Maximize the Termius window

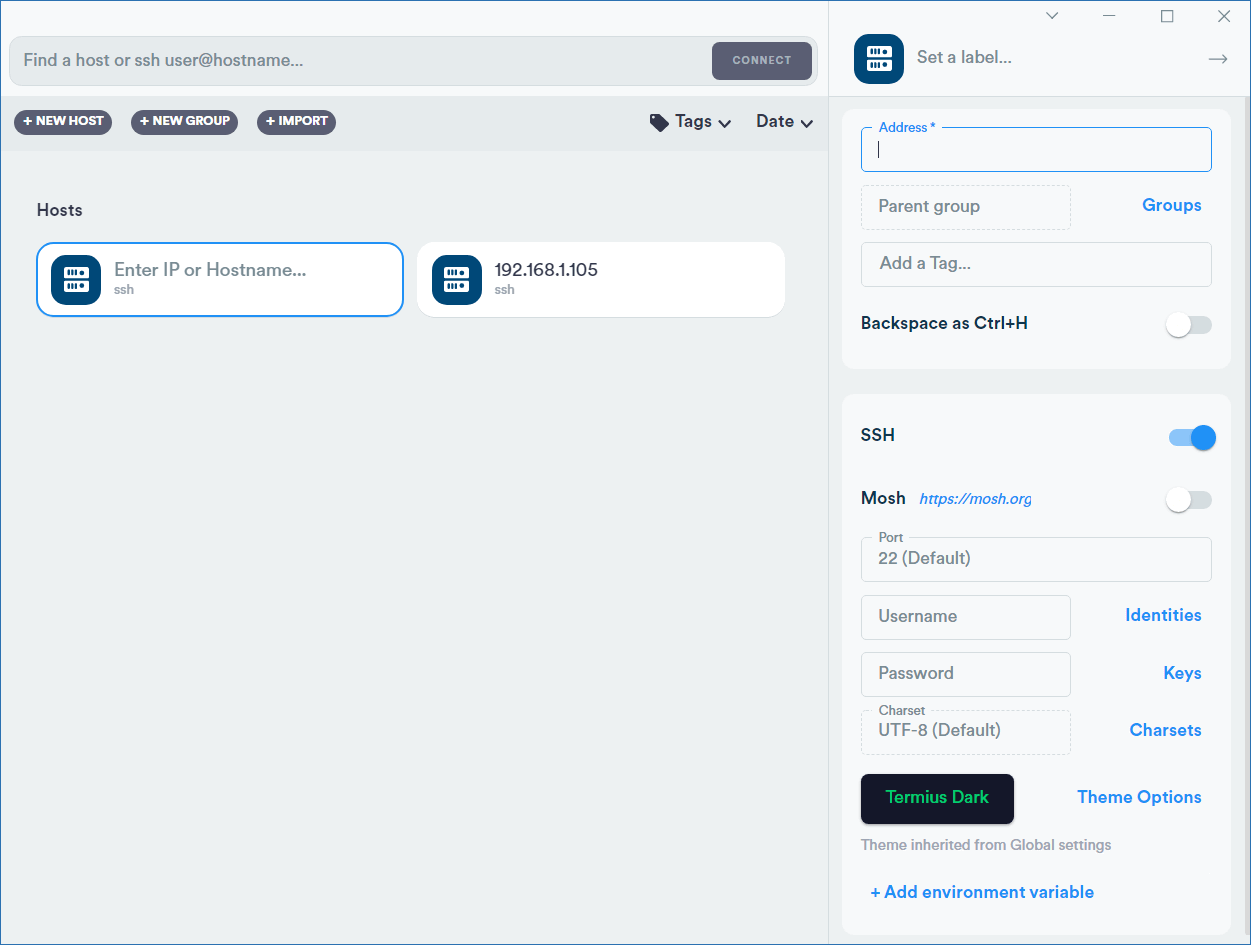[1166, 16]
